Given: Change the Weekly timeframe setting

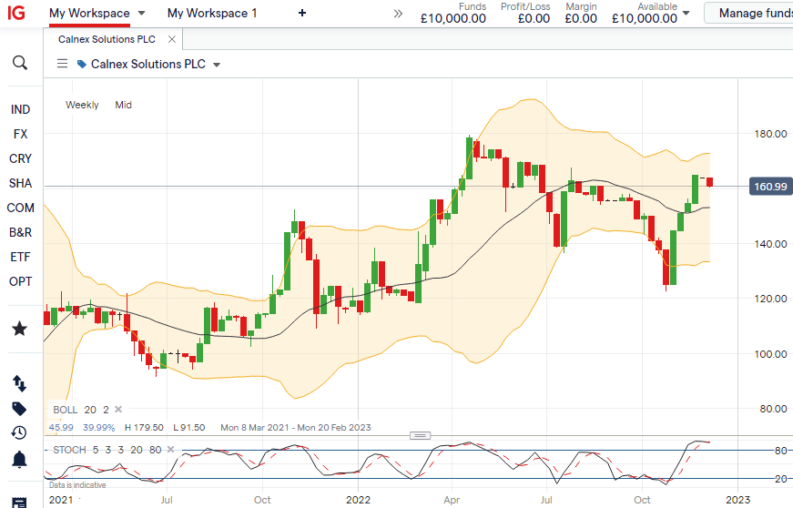Looking at the screenshot, I should pyautogui.click(x=82, y=105).
